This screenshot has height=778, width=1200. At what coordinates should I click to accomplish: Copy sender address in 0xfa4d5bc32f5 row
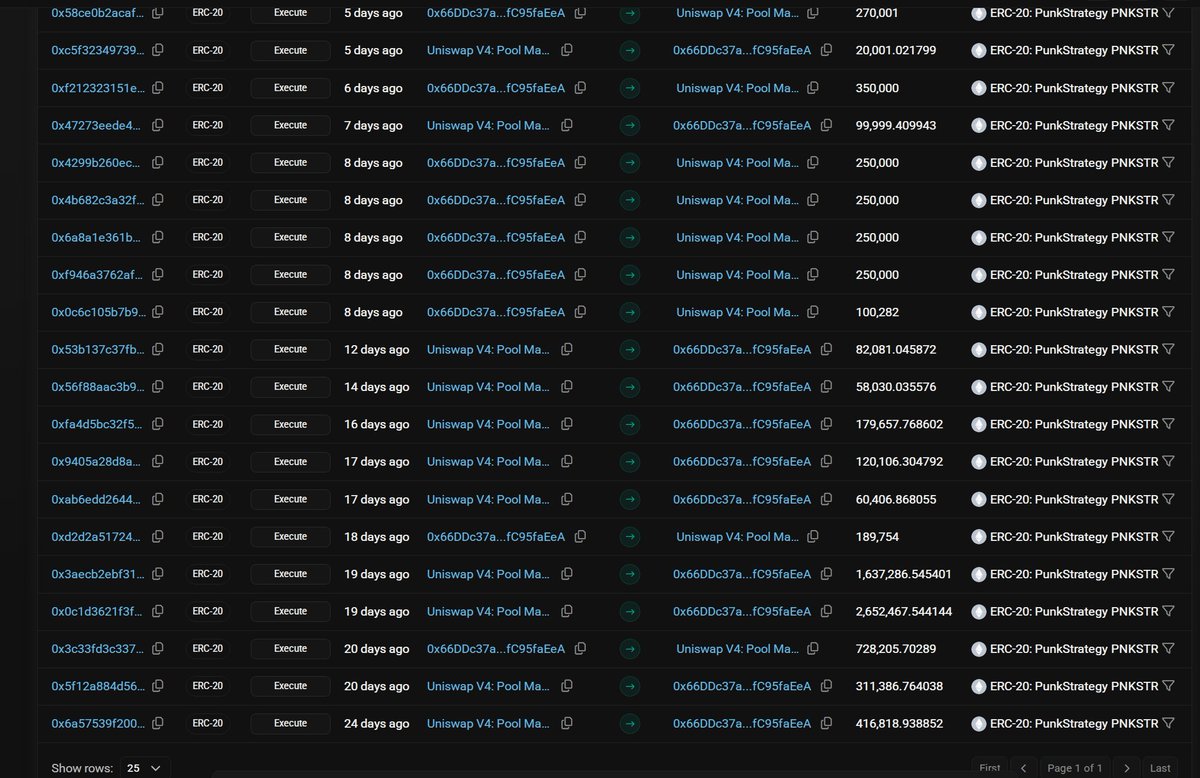coord(567,424)
